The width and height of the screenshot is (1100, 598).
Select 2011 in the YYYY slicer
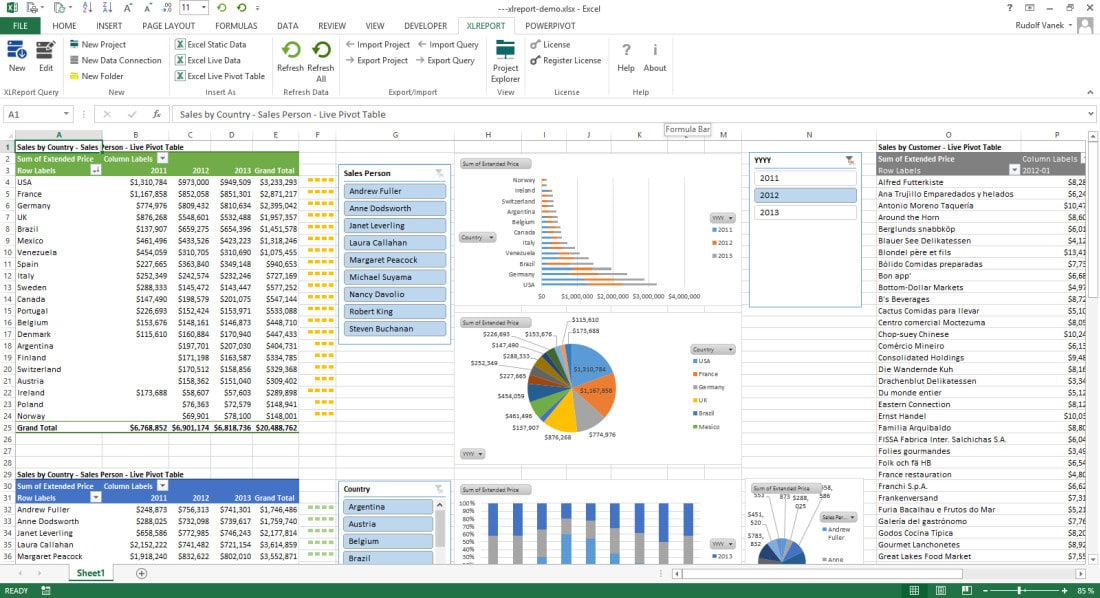[x=805, y=178]
